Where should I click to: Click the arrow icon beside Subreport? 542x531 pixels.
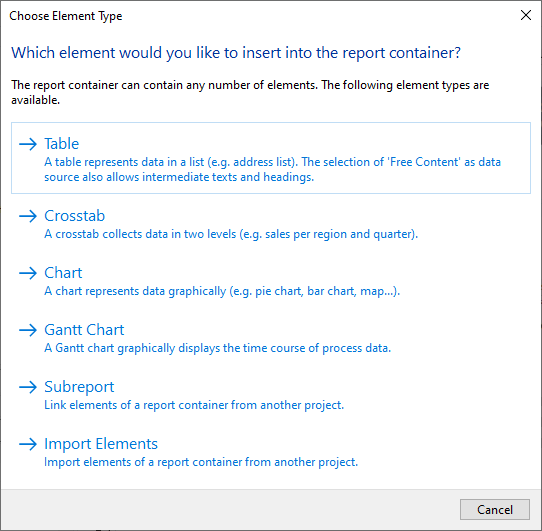(x=28, y=387)
